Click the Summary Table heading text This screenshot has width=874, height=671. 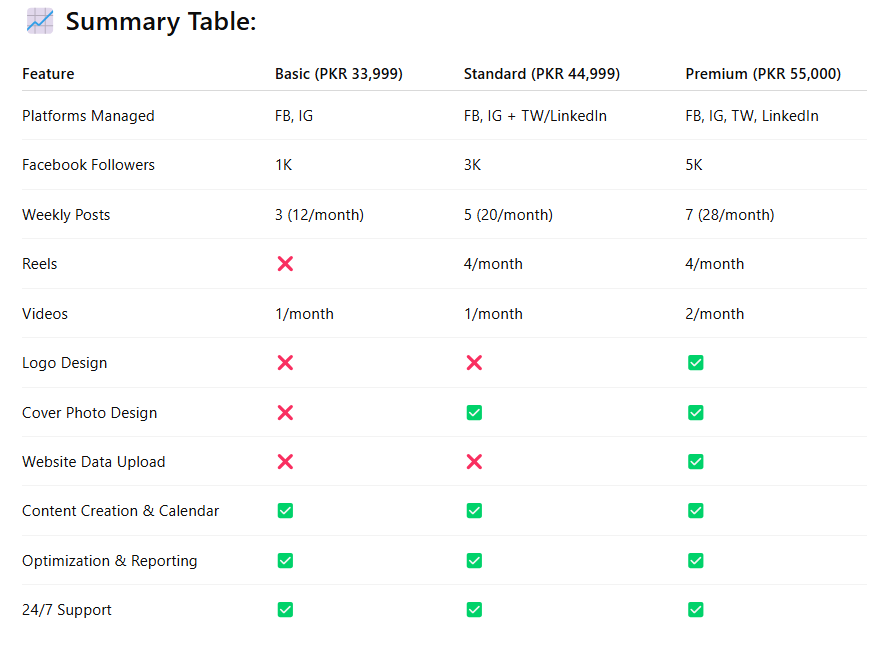click(x=161, y=22)
